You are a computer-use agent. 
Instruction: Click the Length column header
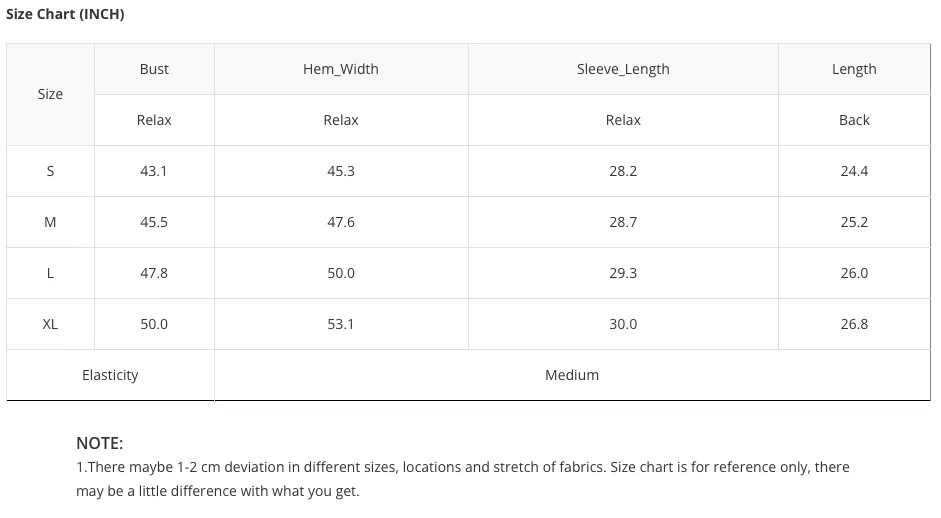[854, 69]
